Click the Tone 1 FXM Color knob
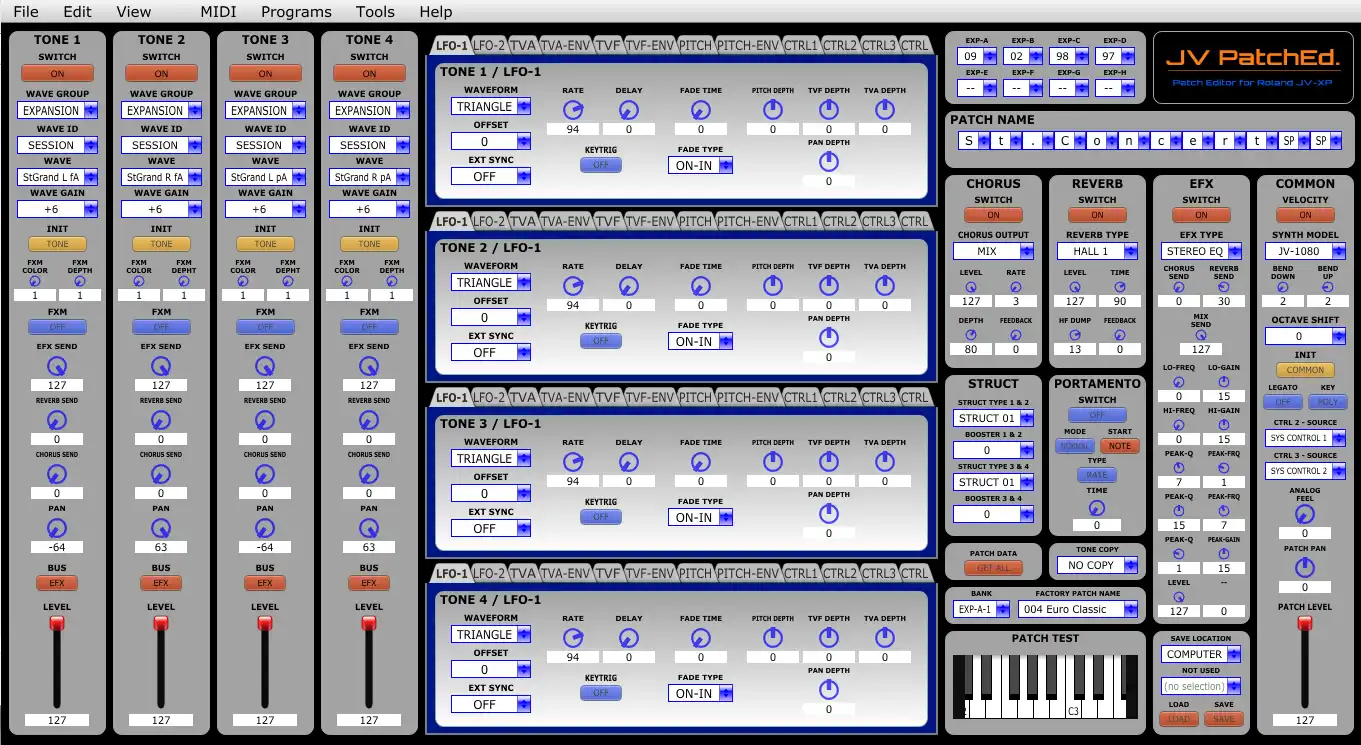Screen dimensions: 1361x745 click(35, 281)
